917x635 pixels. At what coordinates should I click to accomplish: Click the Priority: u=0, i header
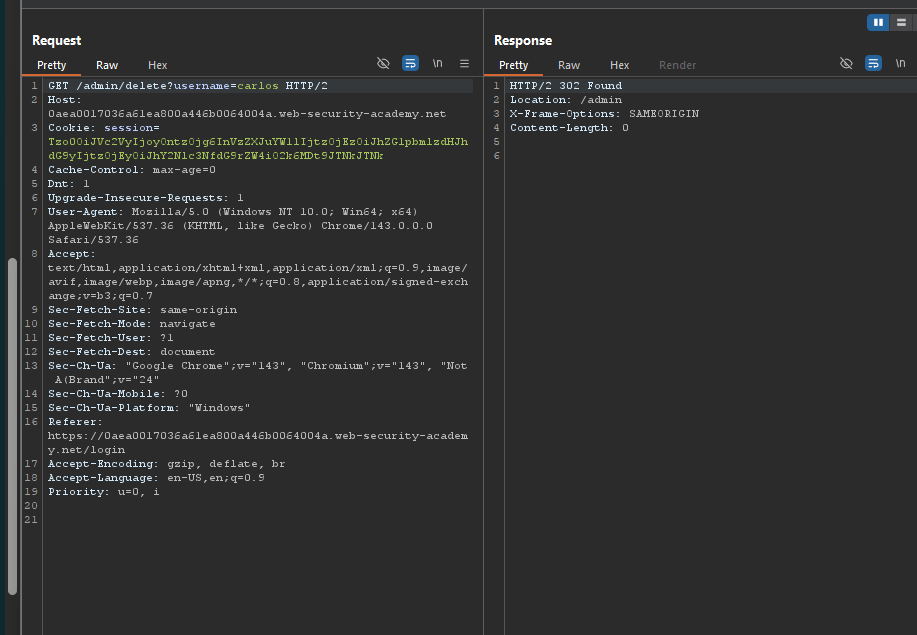tap(104, 492)
